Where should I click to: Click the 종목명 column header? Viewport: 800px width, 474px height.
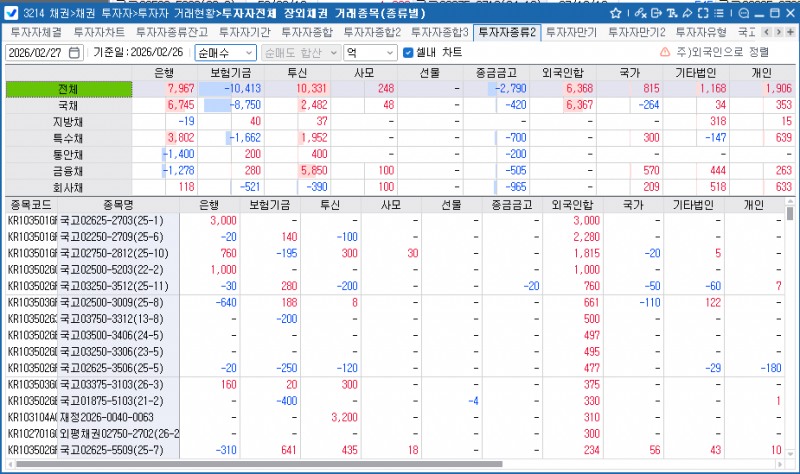pos(118,205)
